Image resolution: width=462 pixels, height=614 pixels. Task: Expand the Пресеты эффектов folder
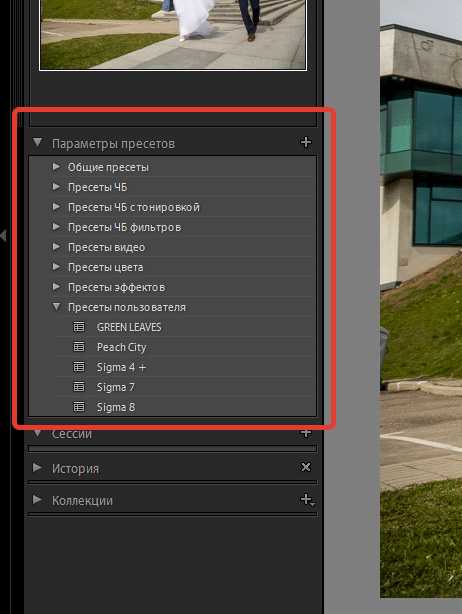tap(56, 287)
